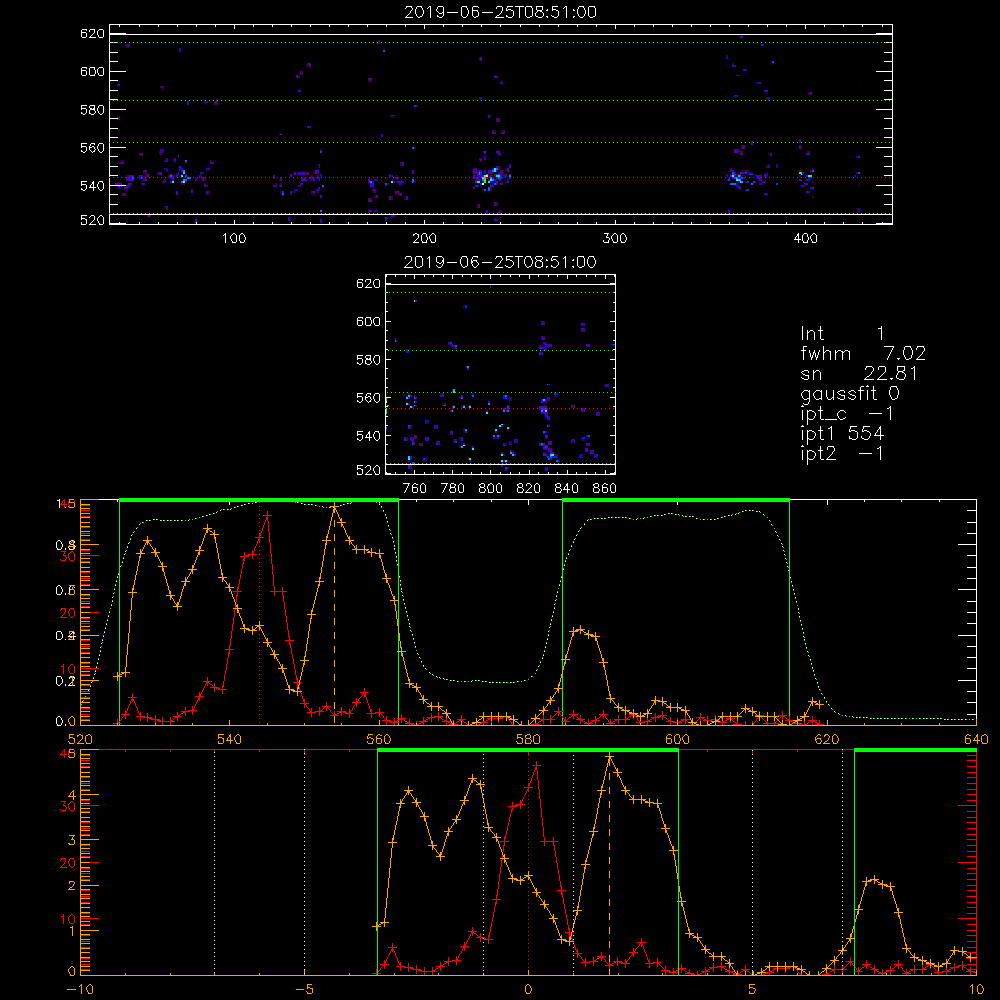Click the red peak at 0 in the bottom plot
The width and height of the screenshot is (1000, 1000).
point(536,764)
